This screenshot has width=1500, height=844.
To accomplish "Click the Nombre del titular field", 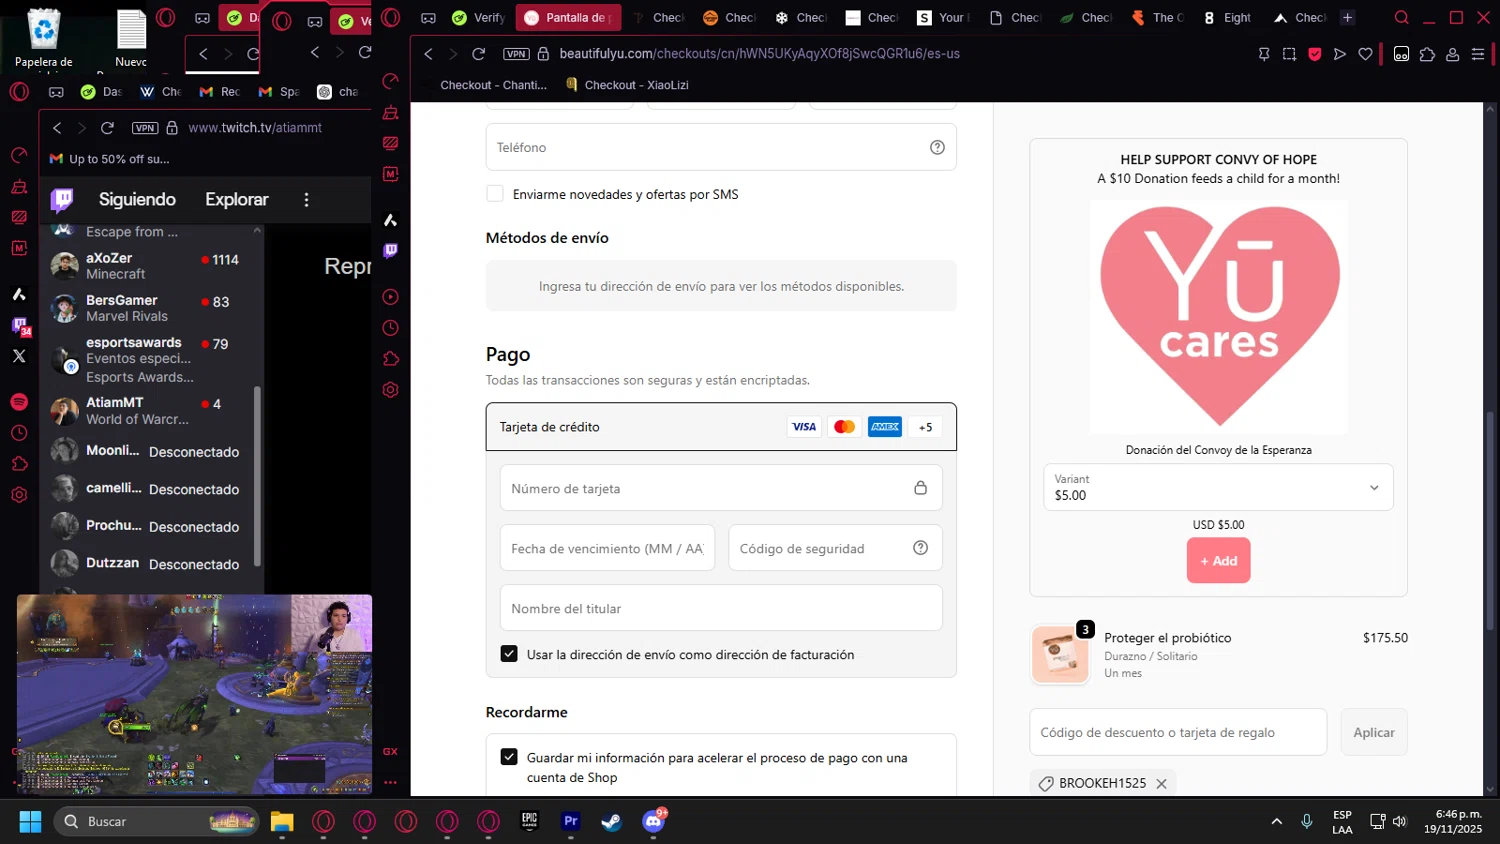I will pyautogui.click(x=721, y=608).
